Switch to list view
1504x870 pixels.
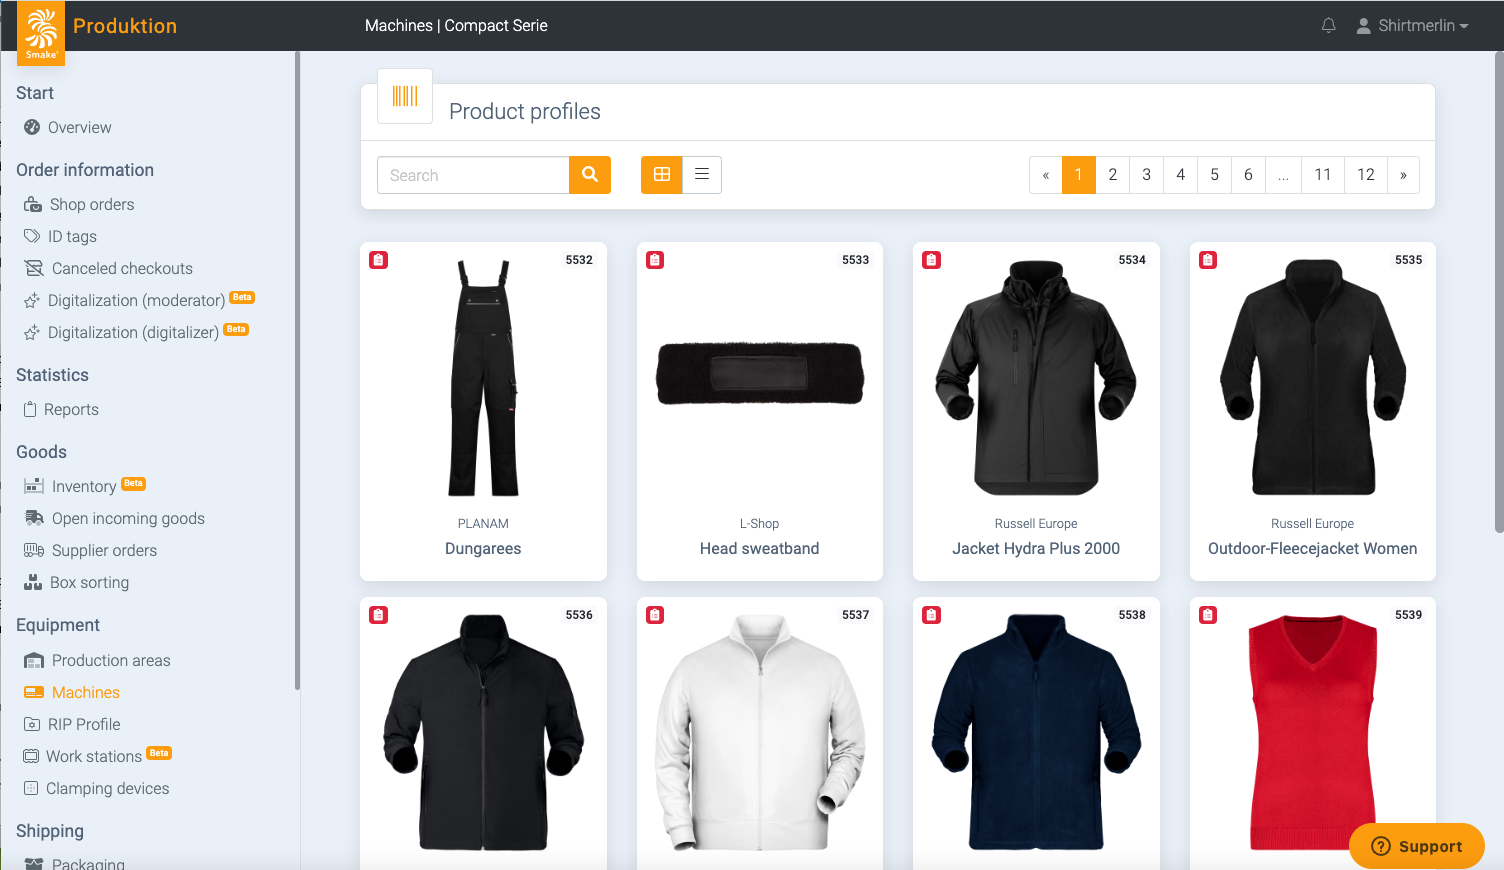(x=702, y=175)
